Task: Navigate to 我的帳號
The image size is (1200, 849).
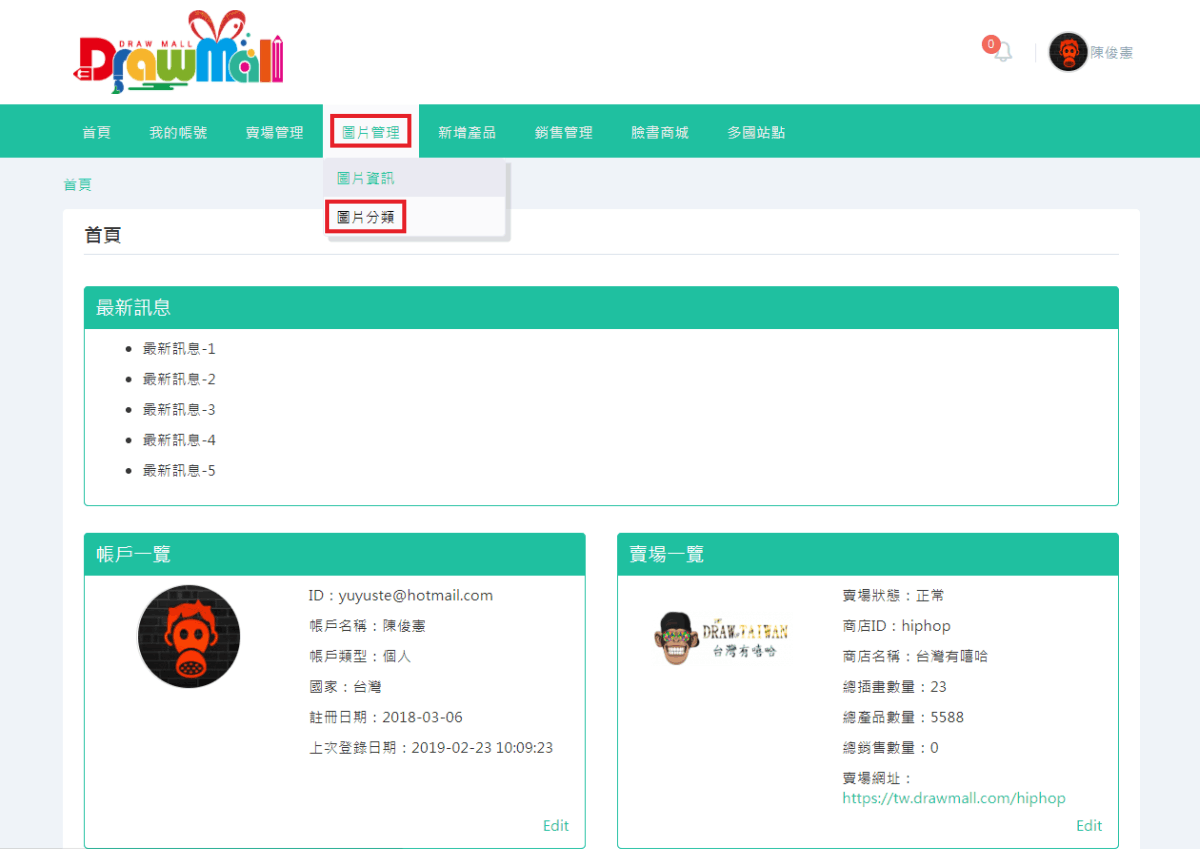Action: click(178, 131)
